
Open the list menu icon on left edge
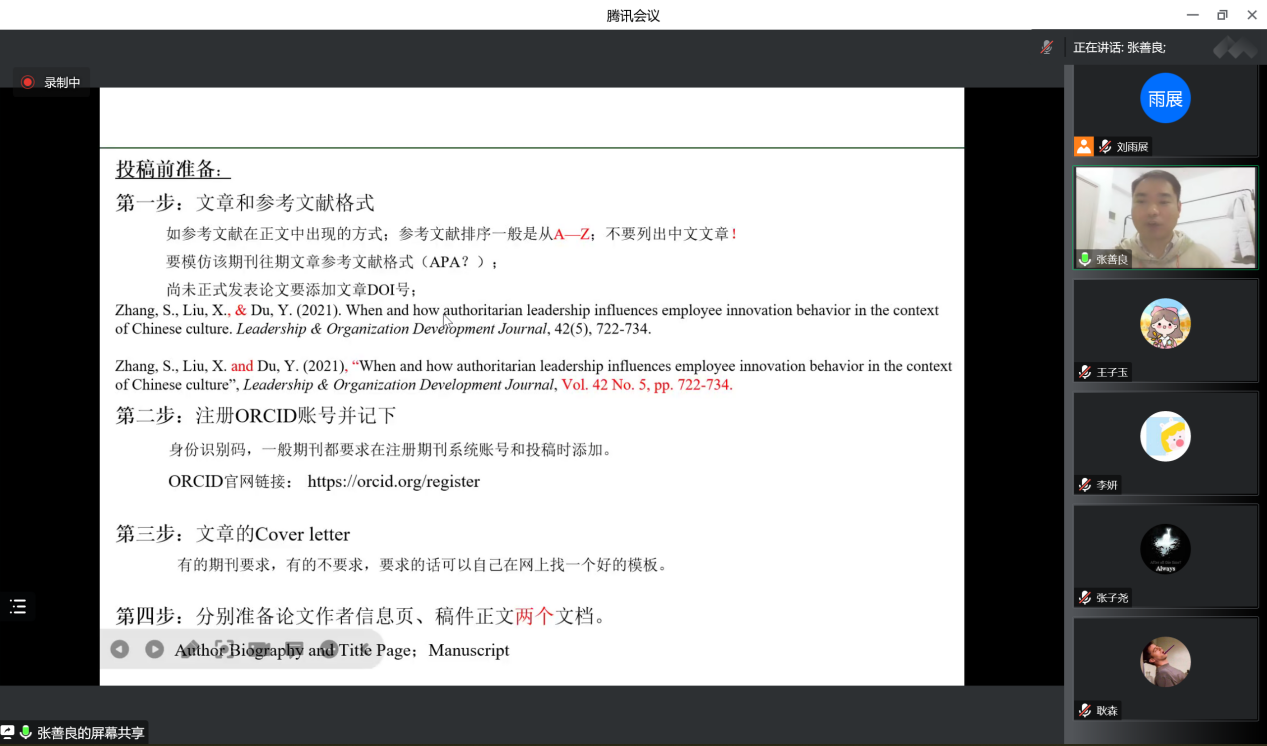point(18,606)
